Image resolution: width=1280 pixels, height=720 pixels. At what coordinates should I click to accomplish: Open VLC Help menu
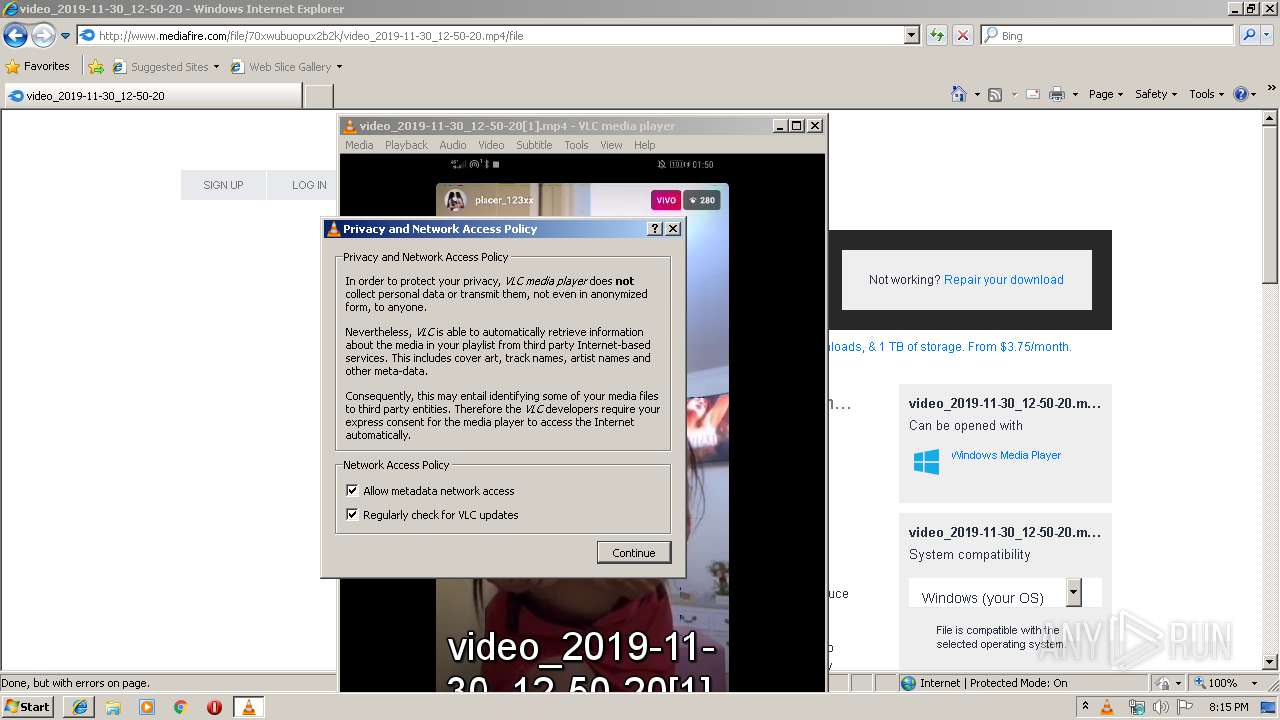[x=645, y=145]
